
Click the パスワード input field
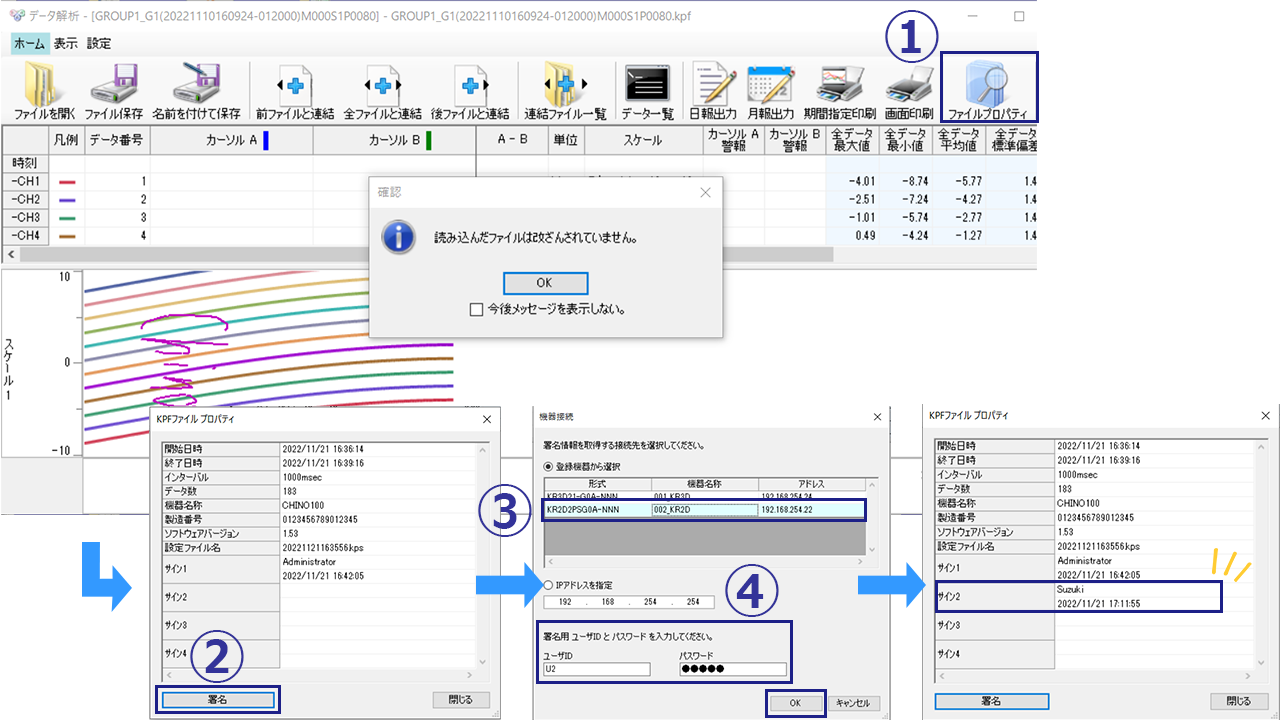pos(732,669)
